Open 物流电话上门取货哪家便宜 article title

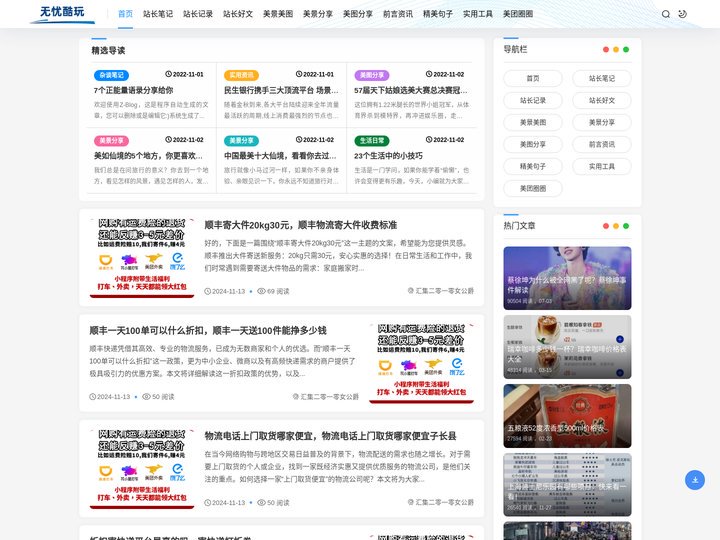pos(331,436)
